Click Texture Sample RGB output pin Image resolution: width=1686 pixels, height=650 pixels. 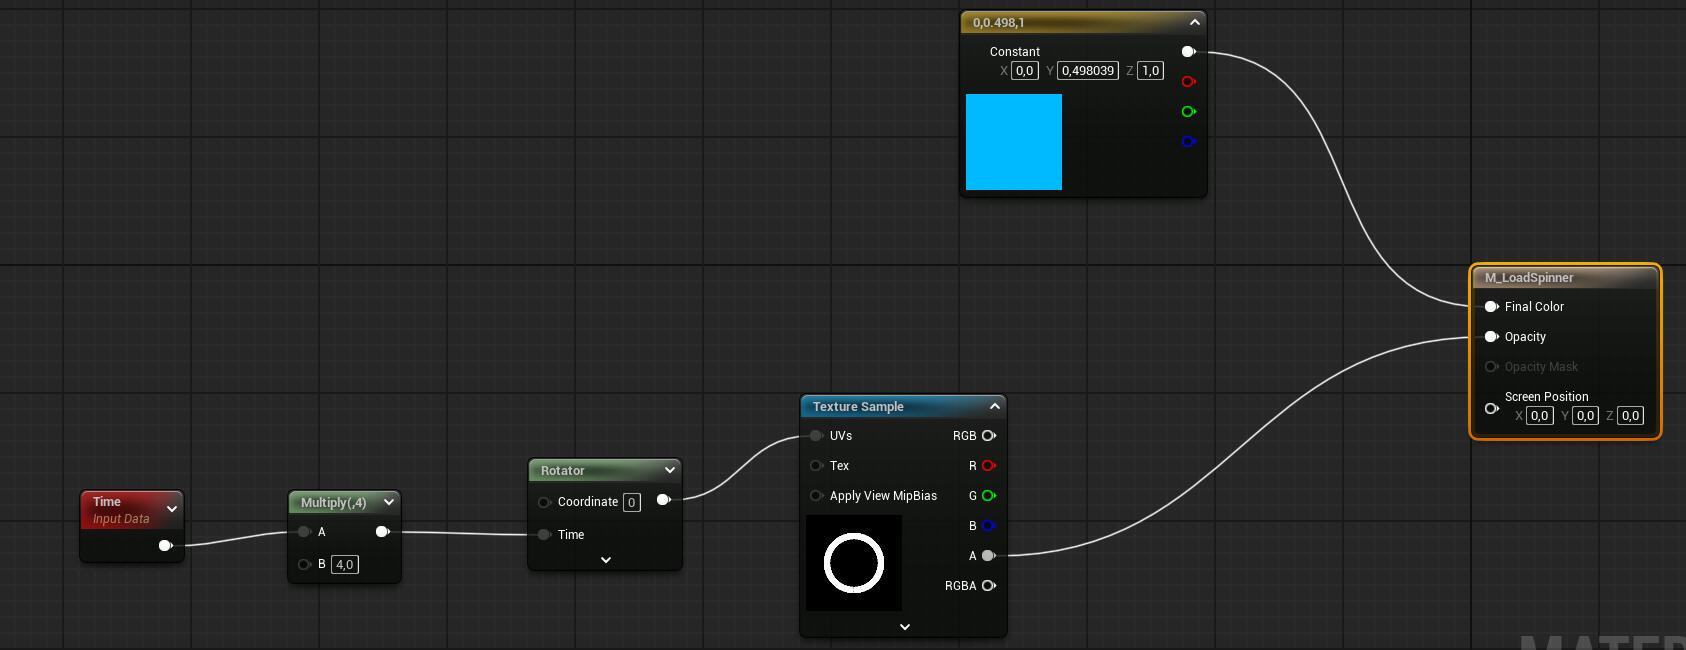pos(988,436)
